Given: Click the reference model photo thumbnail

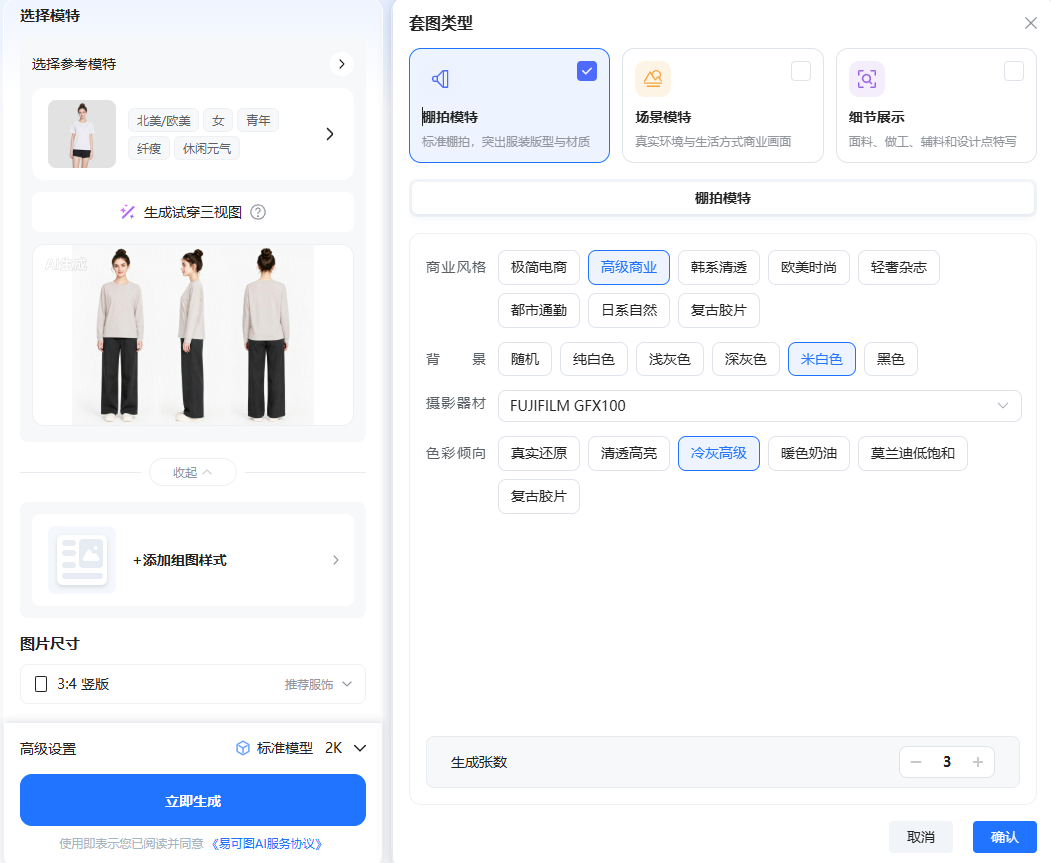Looking at the screenshot, I should click(82, 134).
